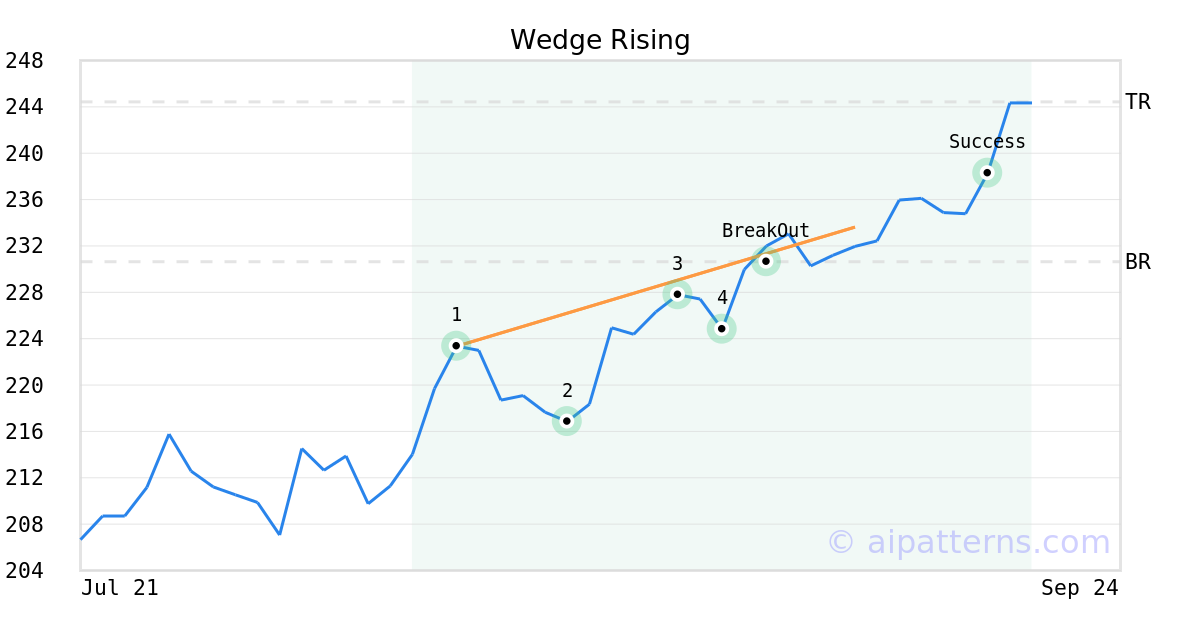Select pattern point 4 marker
The image size is (1200, 630).
(x=722, y=328)
